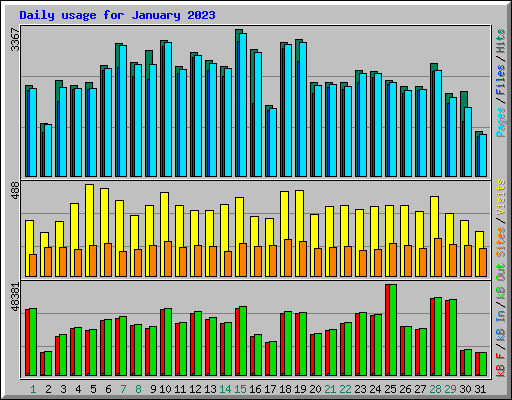
Task: Click the 'kB In' legend label
Action: click(x=501, y=325)
